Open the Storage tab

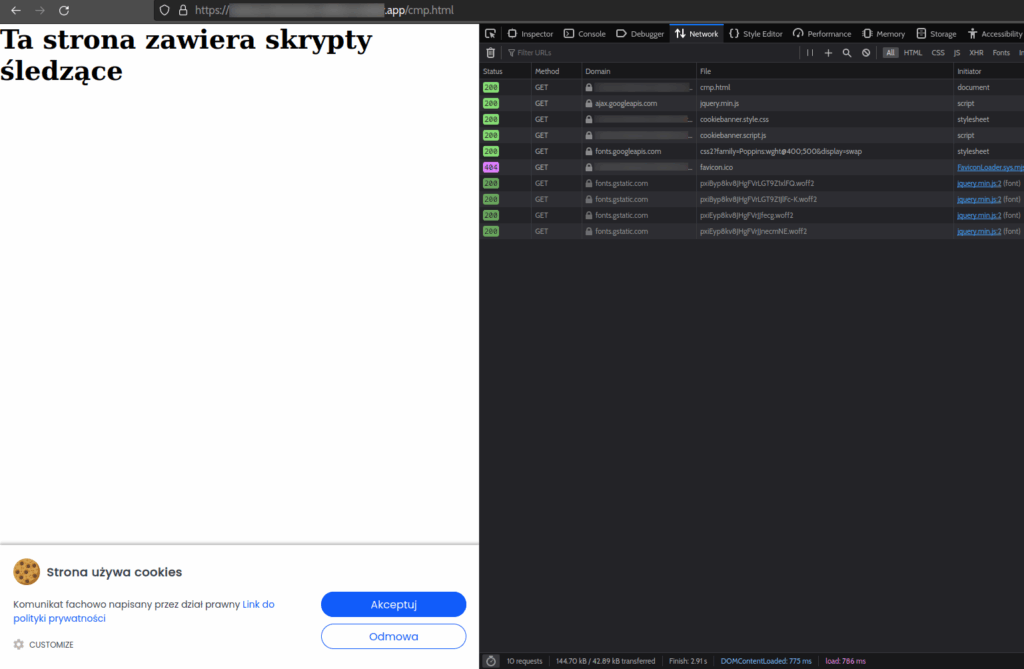coord(936,33)
